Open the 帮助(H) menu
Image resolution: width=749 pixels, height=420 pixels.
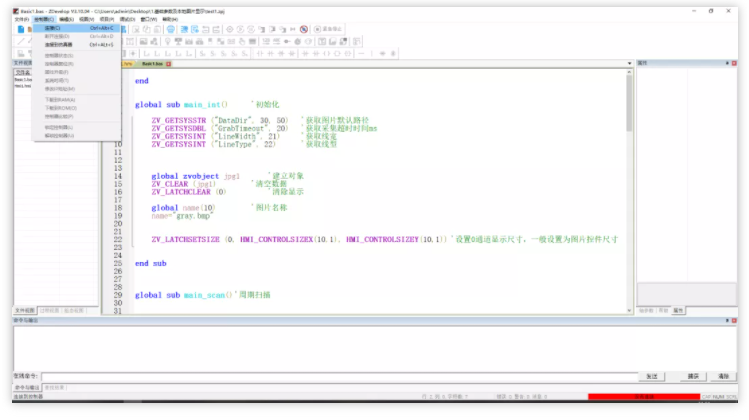point(170,19)
